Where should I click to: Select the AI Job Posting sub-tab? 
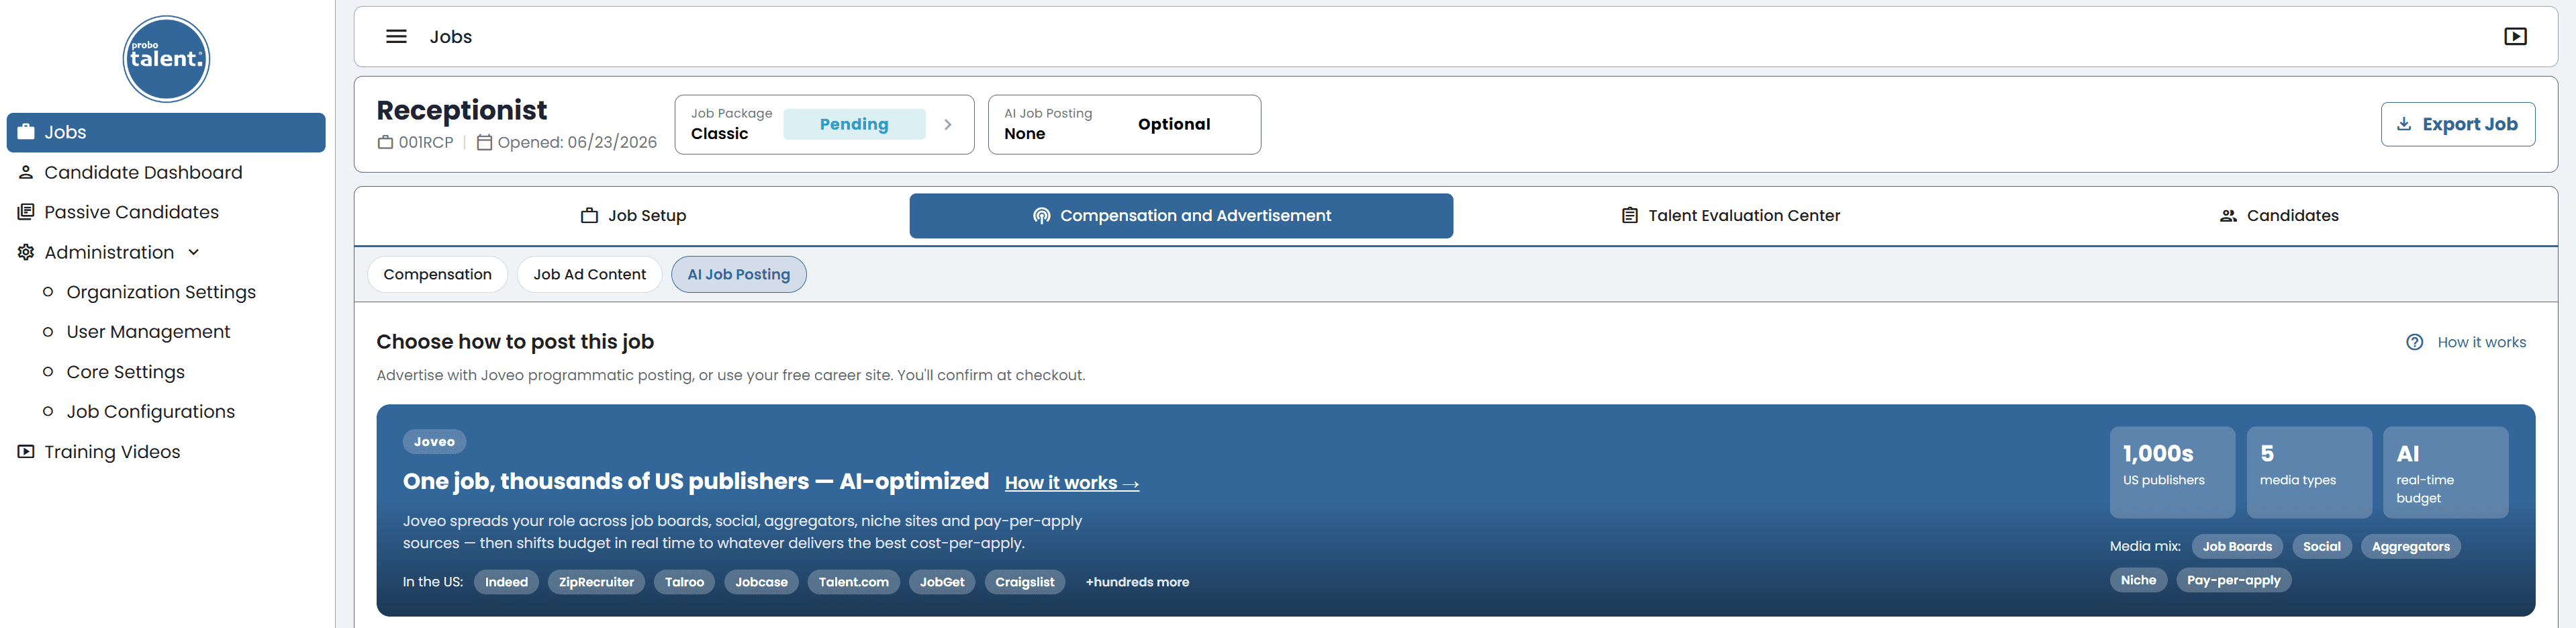[738, 274]
